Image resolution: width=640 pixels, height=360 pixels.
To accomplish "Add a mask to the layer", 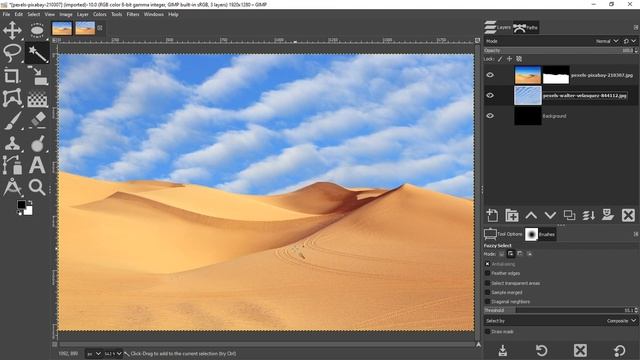I will pyautogui.click(x=608, y=215).
